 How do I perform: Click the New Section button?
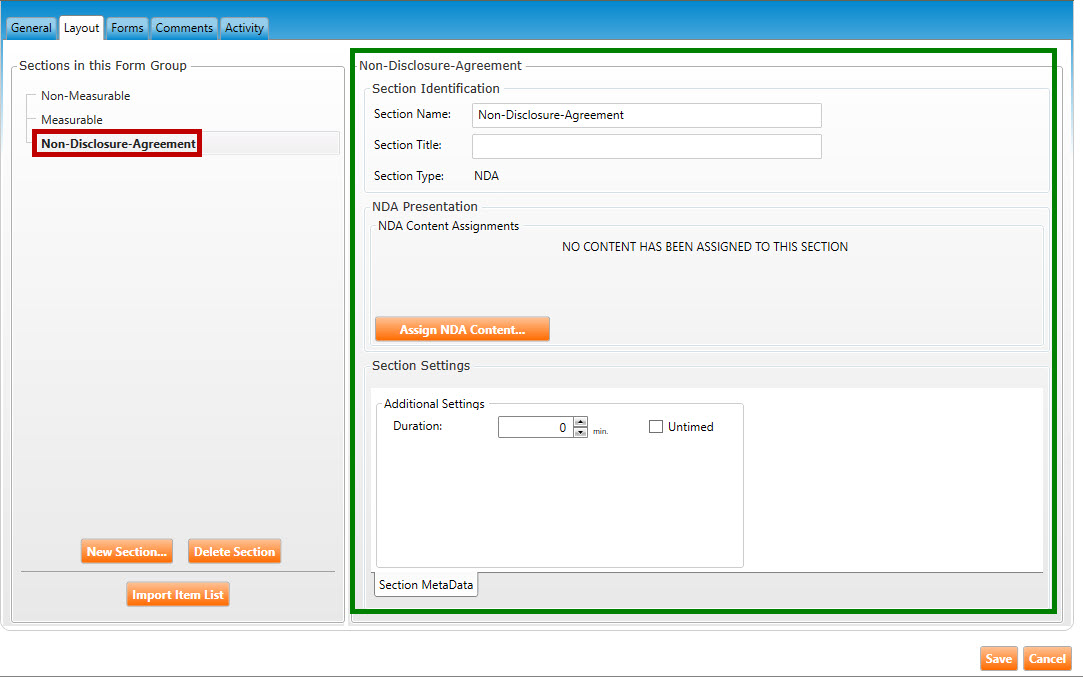click(x=127, y=552)
